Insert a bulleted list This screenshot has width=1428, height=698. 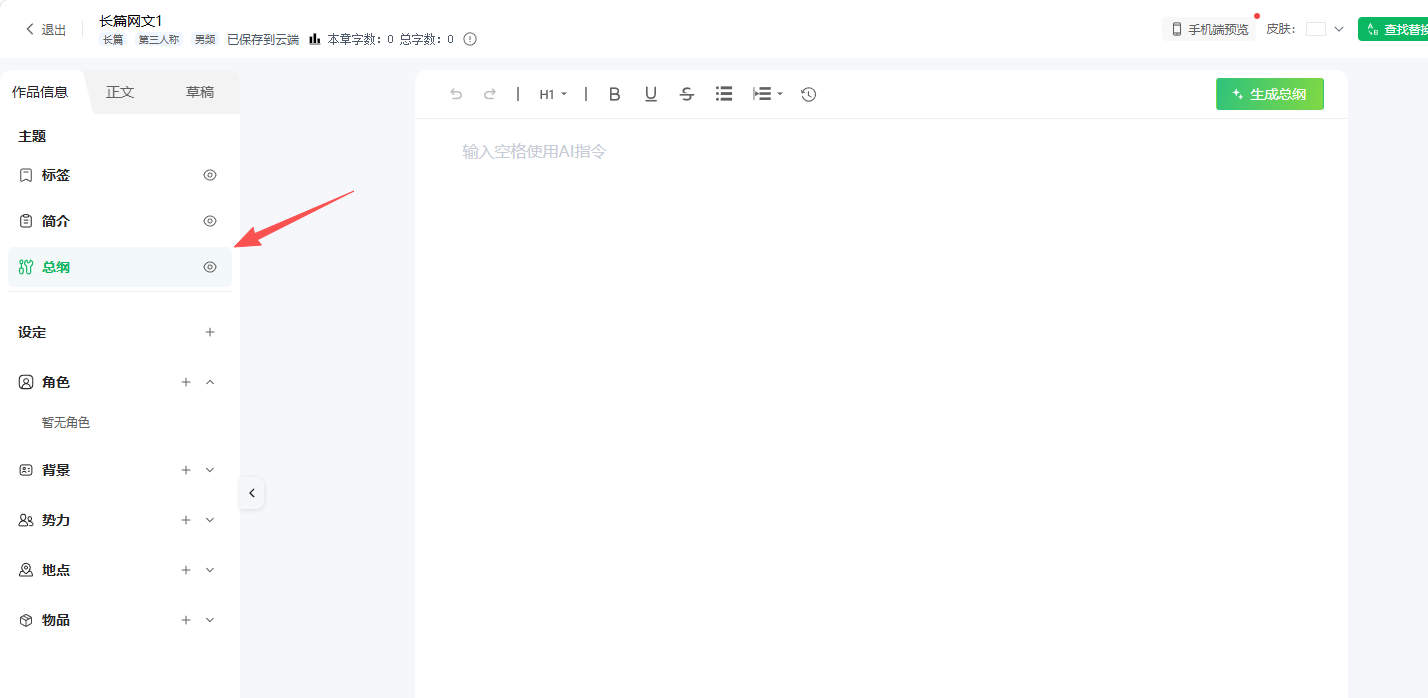point(724,93)
